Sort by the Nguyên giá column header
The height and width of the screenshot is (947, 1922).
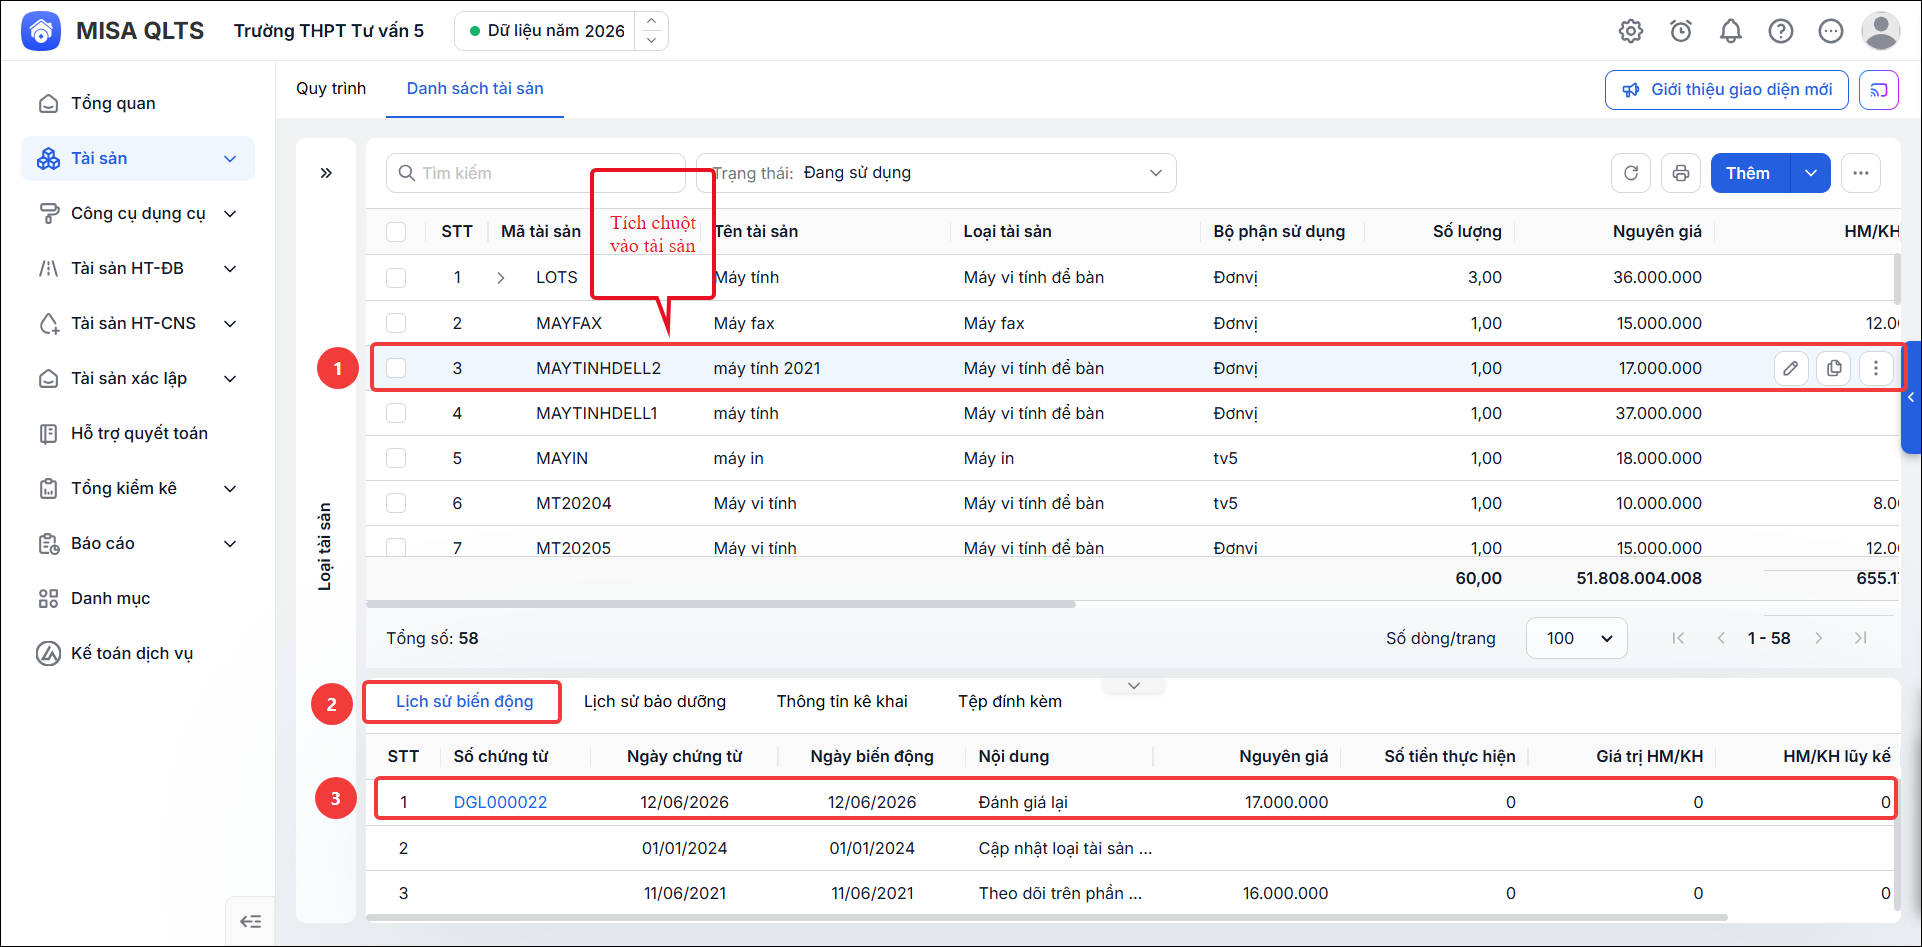click(1657, 232)
